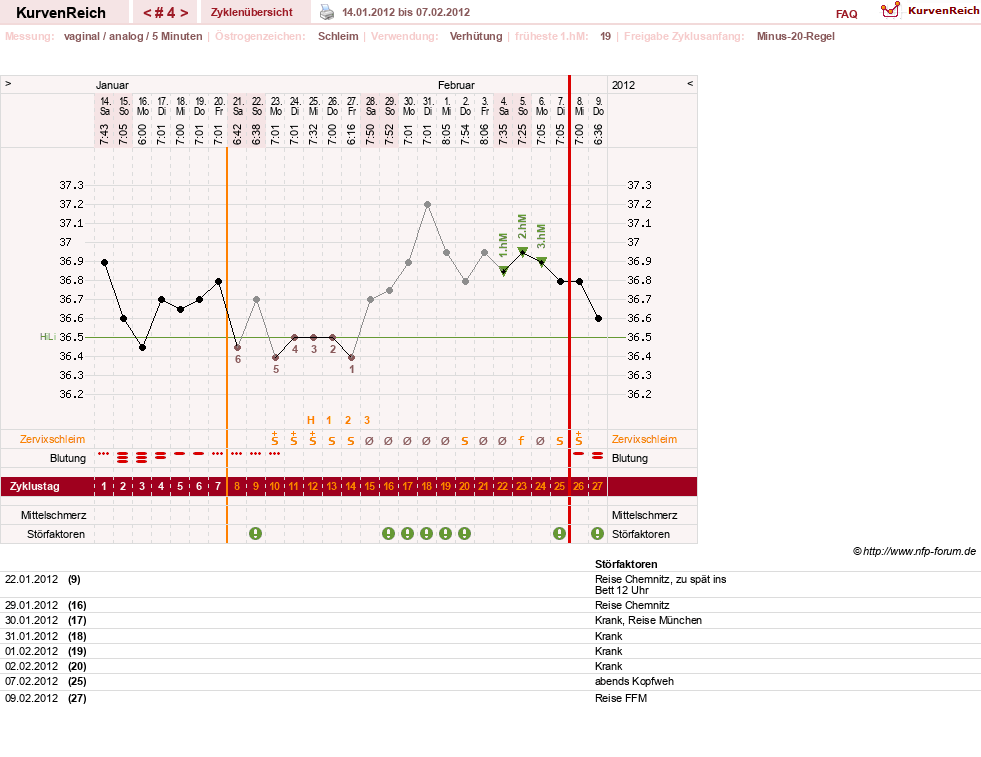The width and height of the screenshot is (981, 757).
Task: Click the bleeding icon on cycle day 27
Action: (597, 455)
